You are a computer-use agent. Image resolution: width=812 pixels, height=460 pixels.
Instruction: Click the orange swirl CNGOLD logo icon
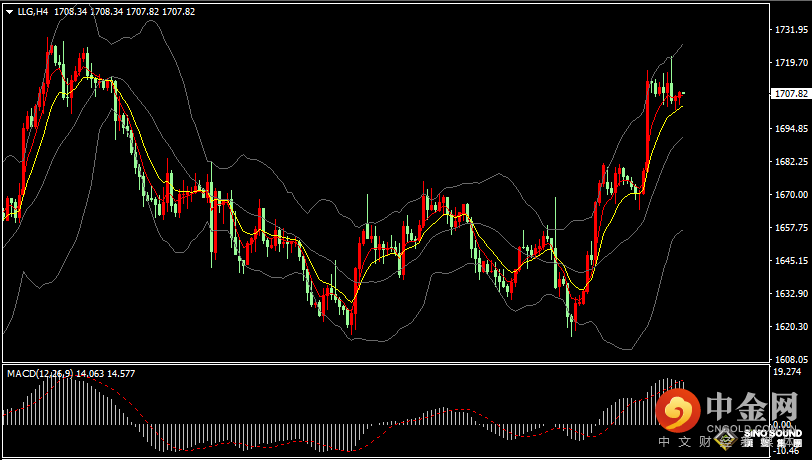coord(678,410)
